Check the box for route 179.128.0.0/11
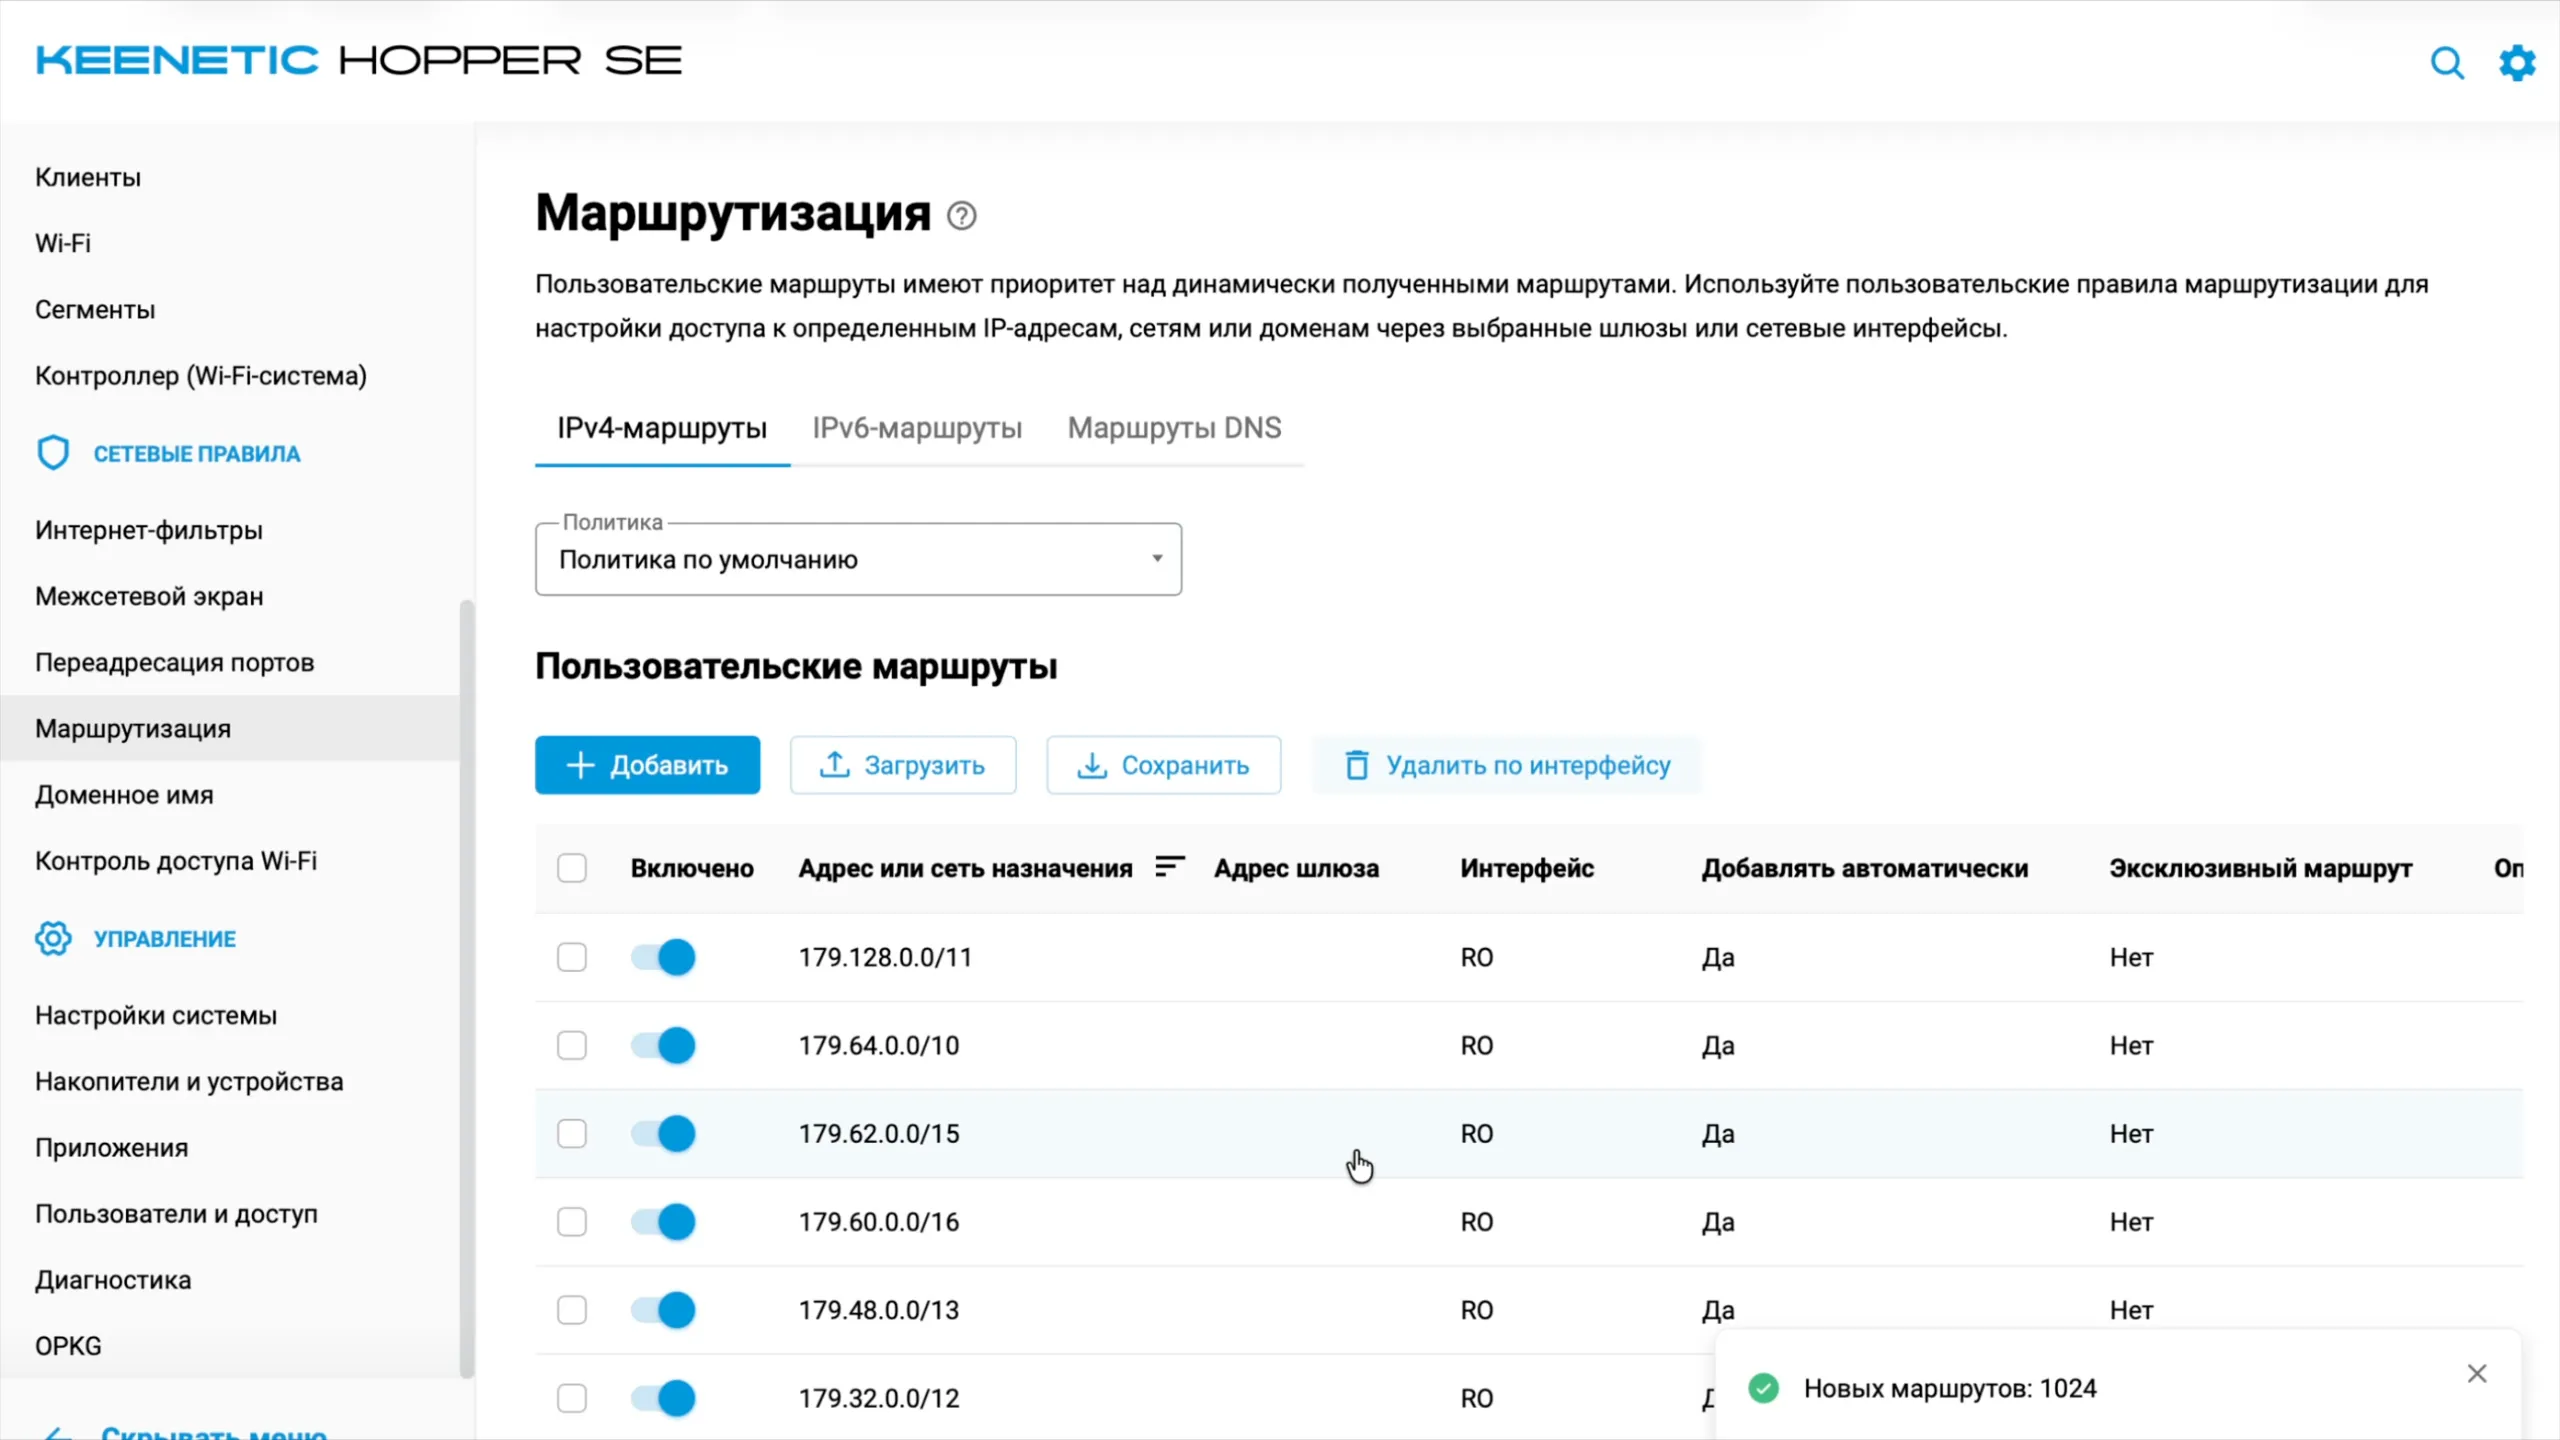This screenshot has width=2560, height=1440. (572, 957)
